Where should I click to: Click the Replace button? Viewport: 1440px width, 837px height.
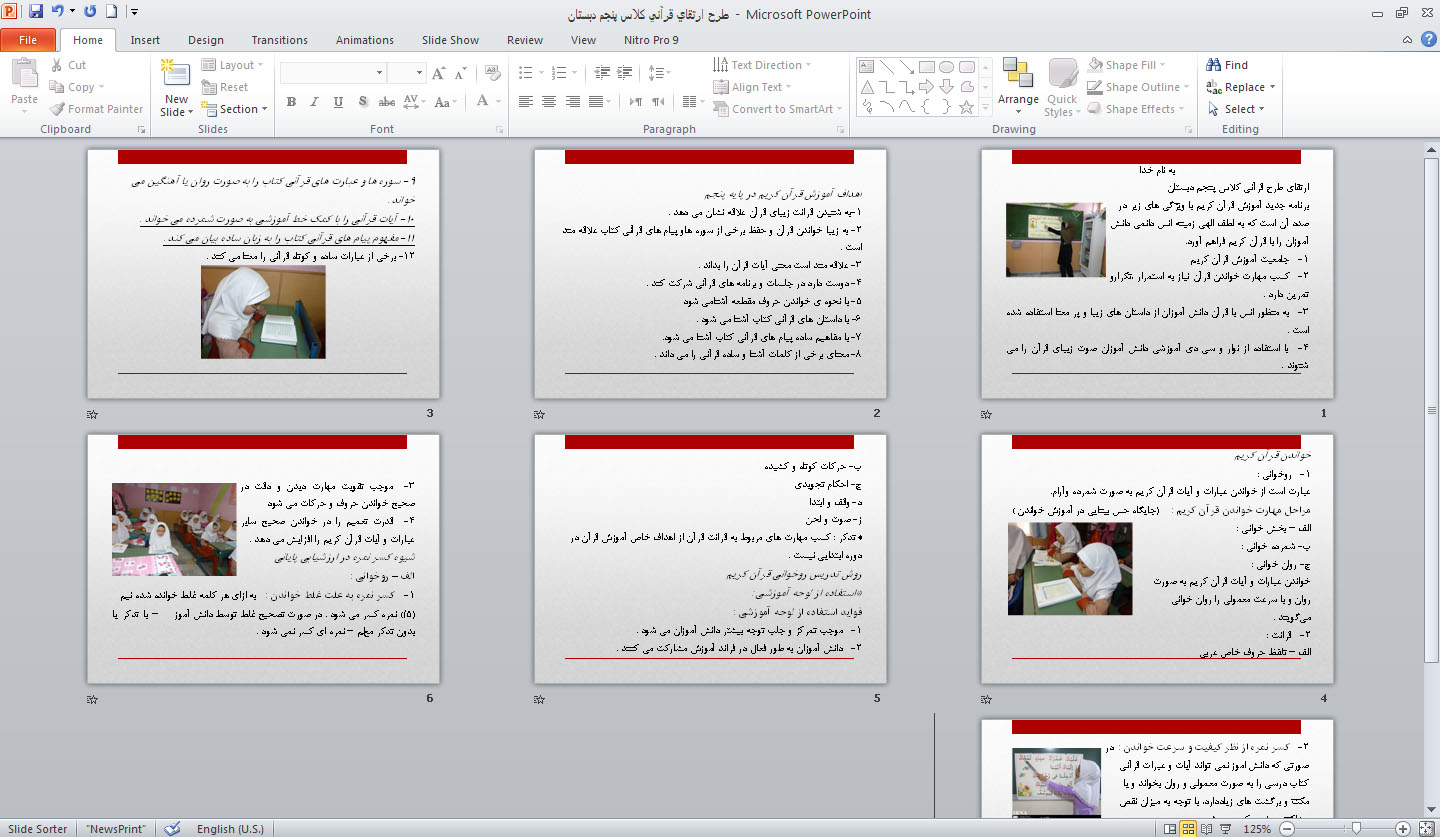[1241, 87]
